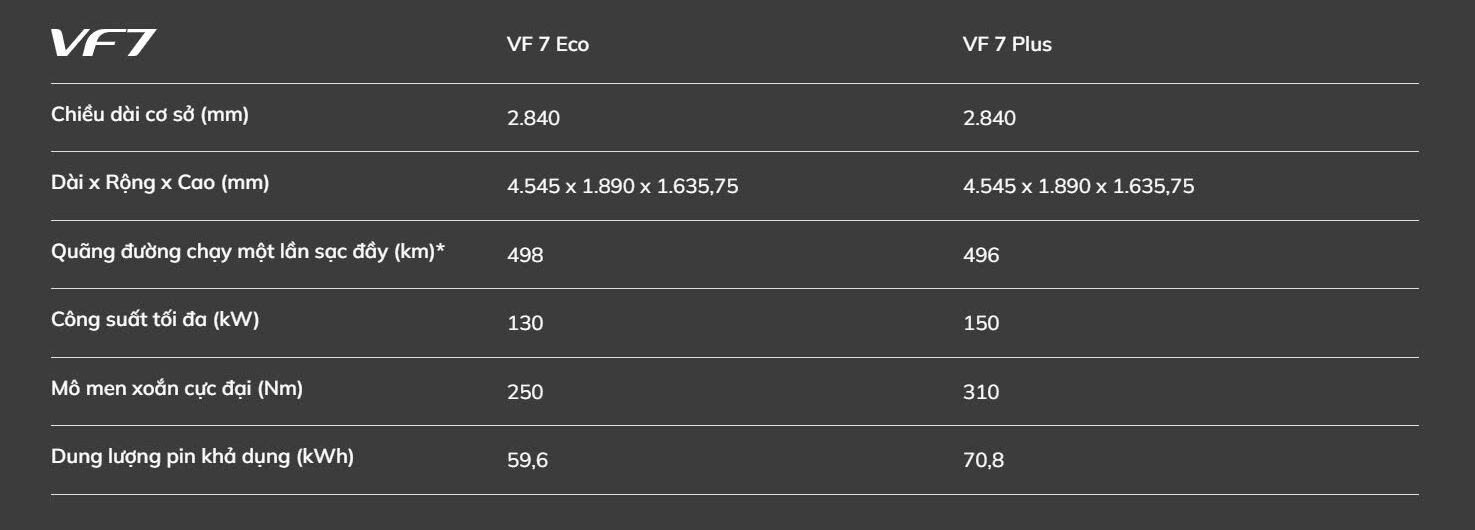Image resolution: width=1475 pixels, height=530 pixels.
Task: Click the battery capacity value 70,8
Action: coord(983,461)
